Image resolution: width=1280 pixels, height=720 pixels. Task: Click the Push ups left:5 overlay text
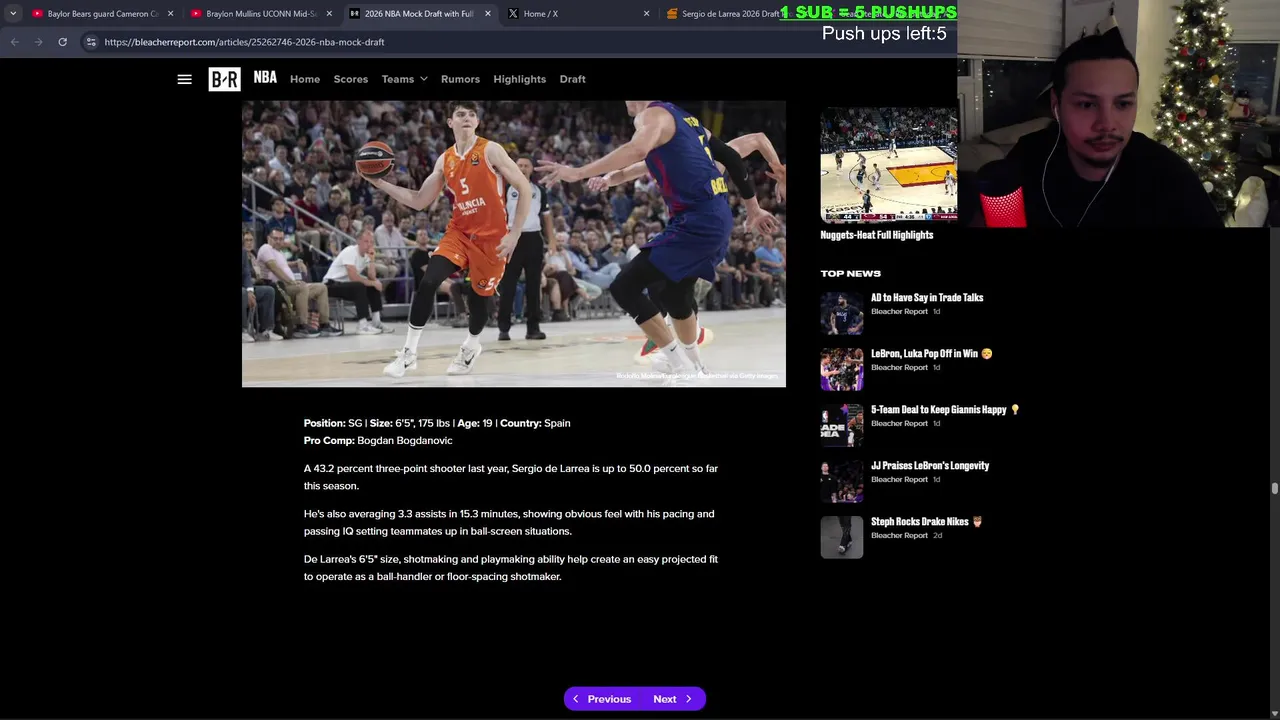click(x=884, y=33)
